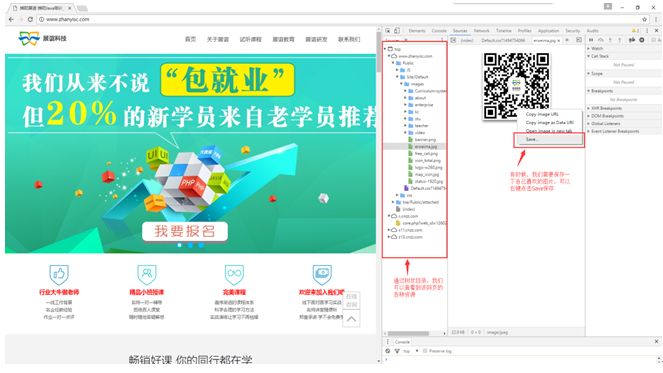
Task: Click the yellow warning count icon in DevTools
Action: [x=635, y=31]
